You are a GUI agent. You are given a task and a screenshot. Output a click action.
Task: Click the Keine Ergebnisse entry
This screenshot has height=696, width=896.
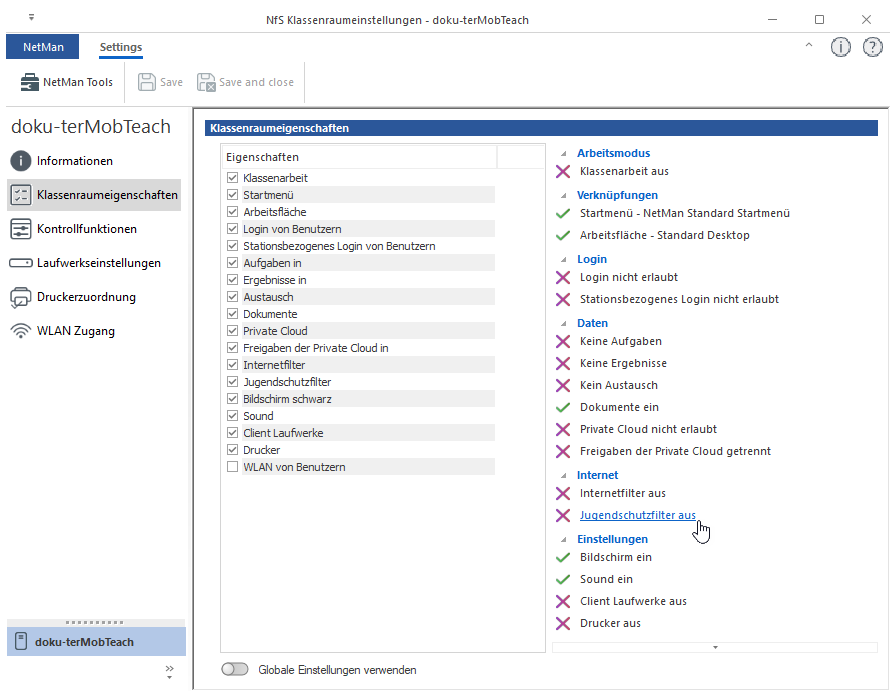(x=623, y=363)
